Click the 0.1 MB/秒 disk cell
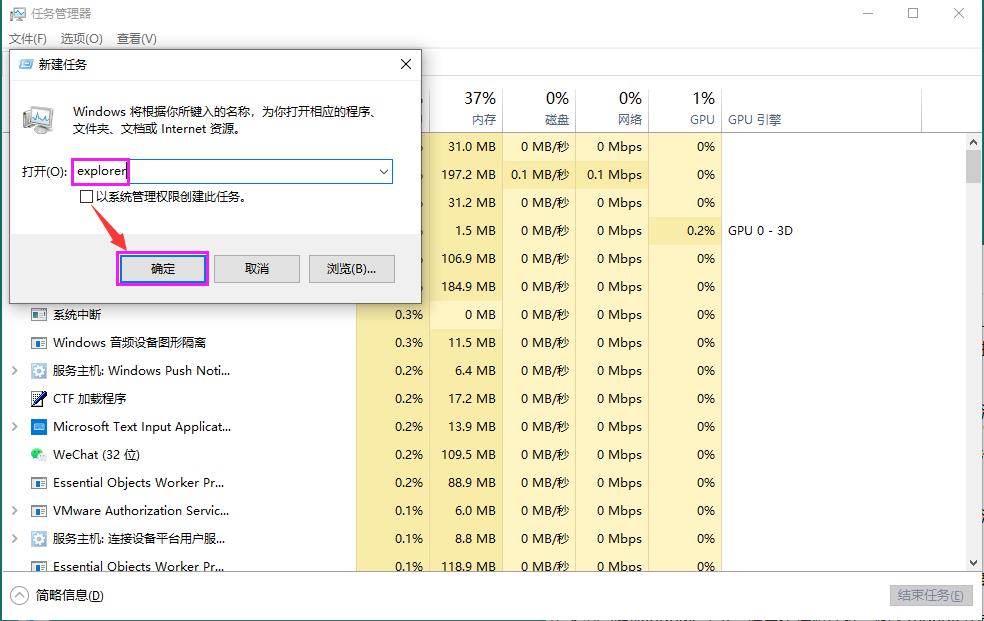The width and height of the screenshot is (984, 621). tap(540, 175)
